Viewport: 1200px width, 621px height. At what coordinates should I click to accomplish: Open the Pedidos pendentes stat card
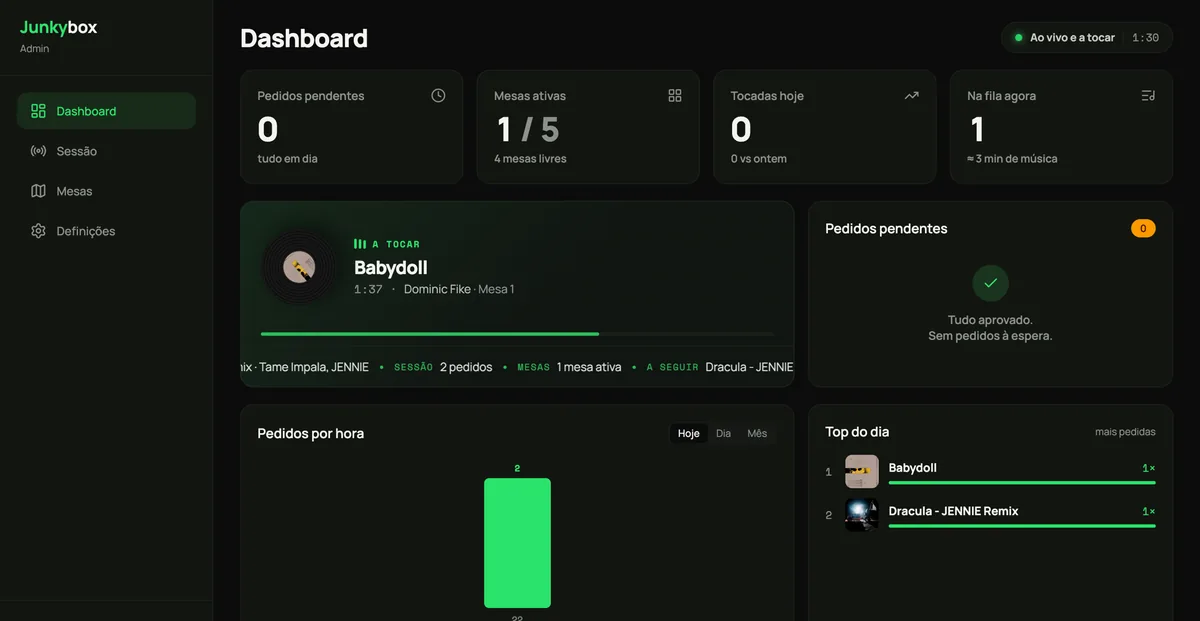352,127
